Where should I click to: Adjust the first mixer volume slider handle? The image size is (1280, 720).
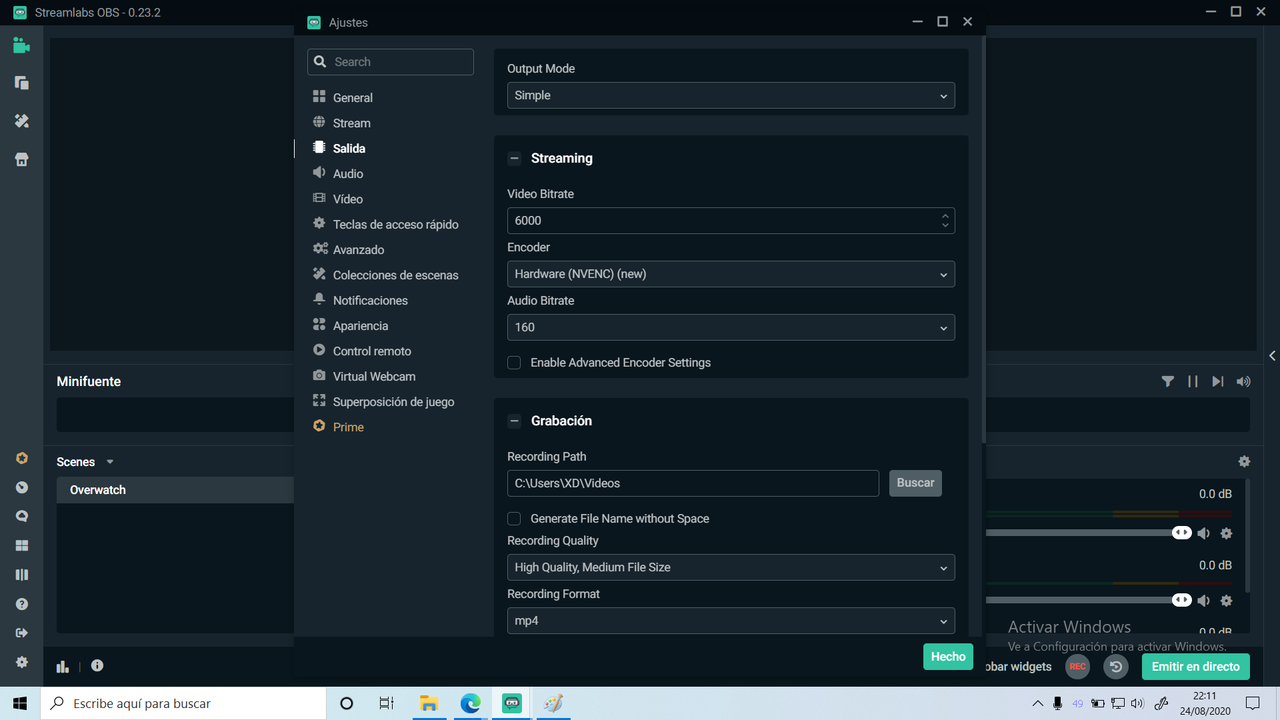(1182, 533)
